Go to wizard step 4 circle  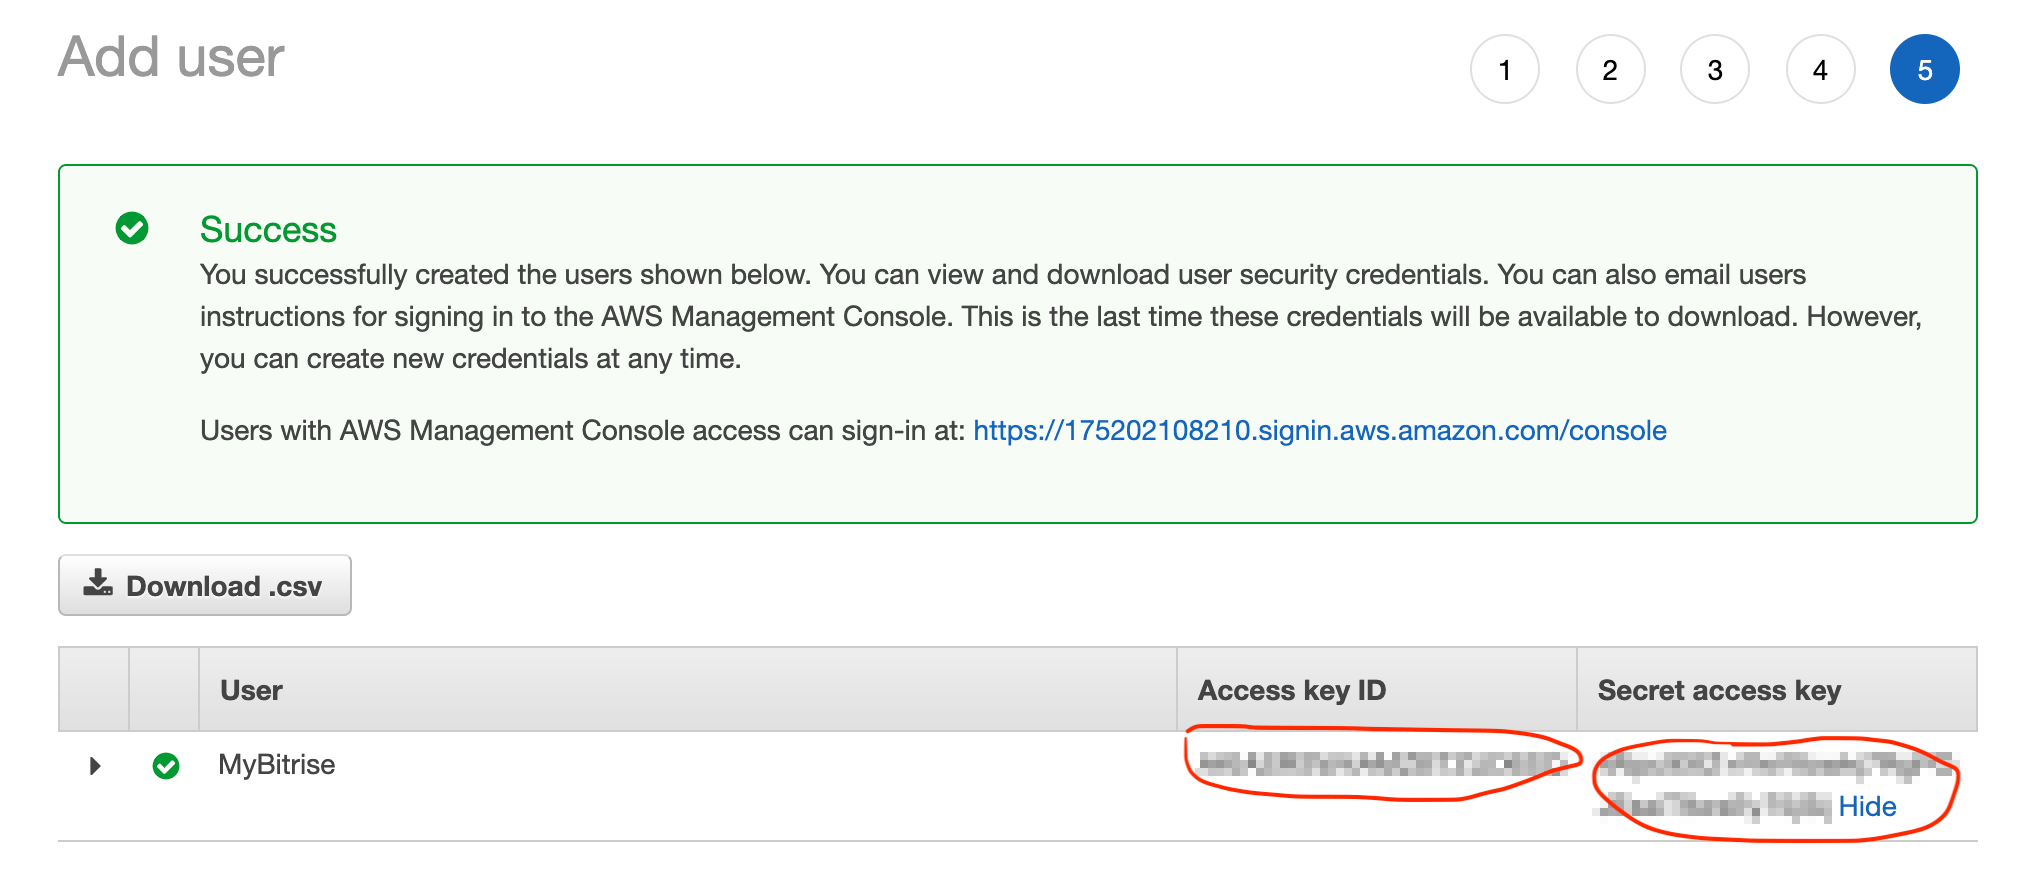[1820, 69]
